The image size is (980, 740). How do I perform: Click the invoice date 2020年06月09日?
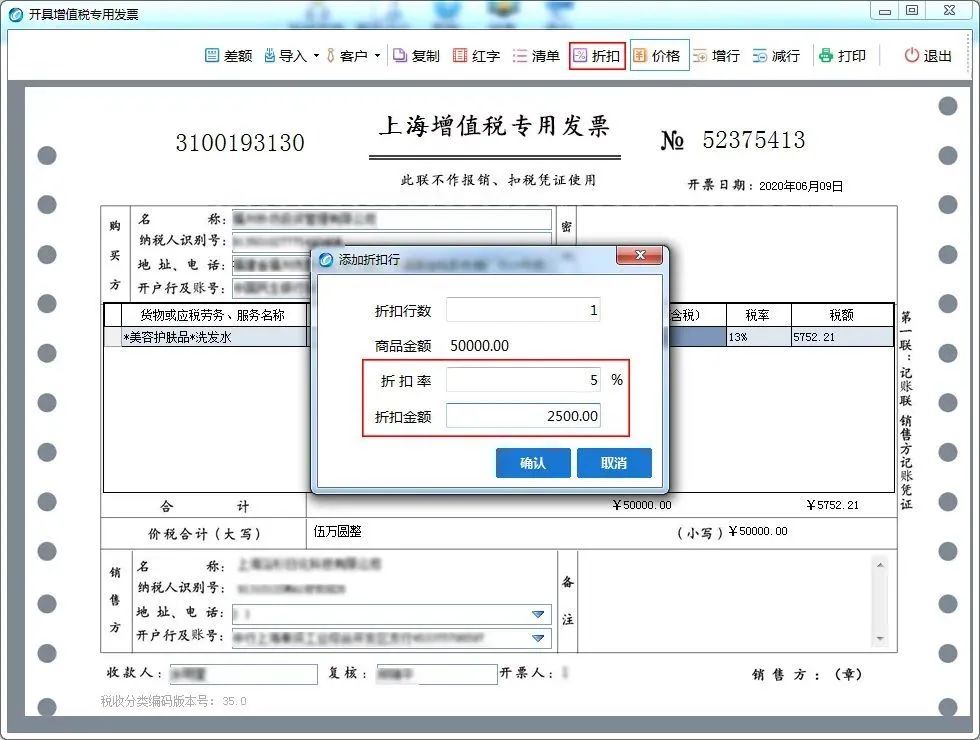(x=801, y=186)
